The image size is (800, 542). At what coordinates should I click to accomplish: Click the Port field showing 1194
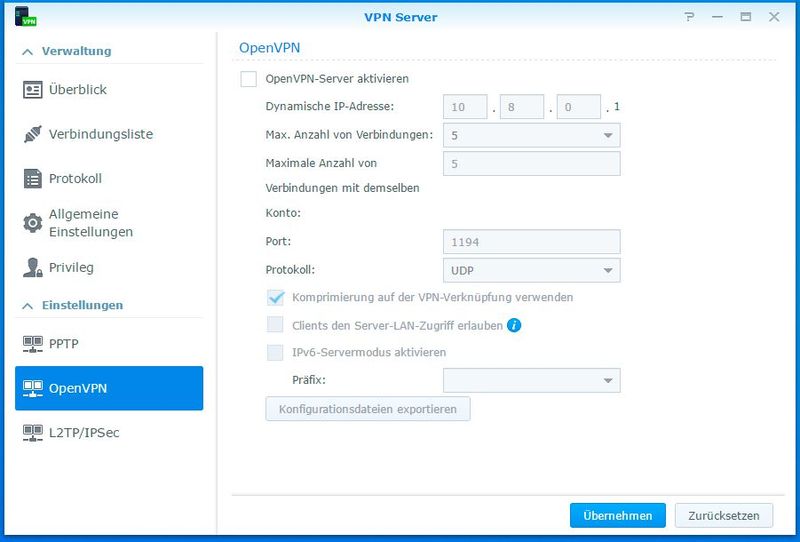[x=532, y=242]
